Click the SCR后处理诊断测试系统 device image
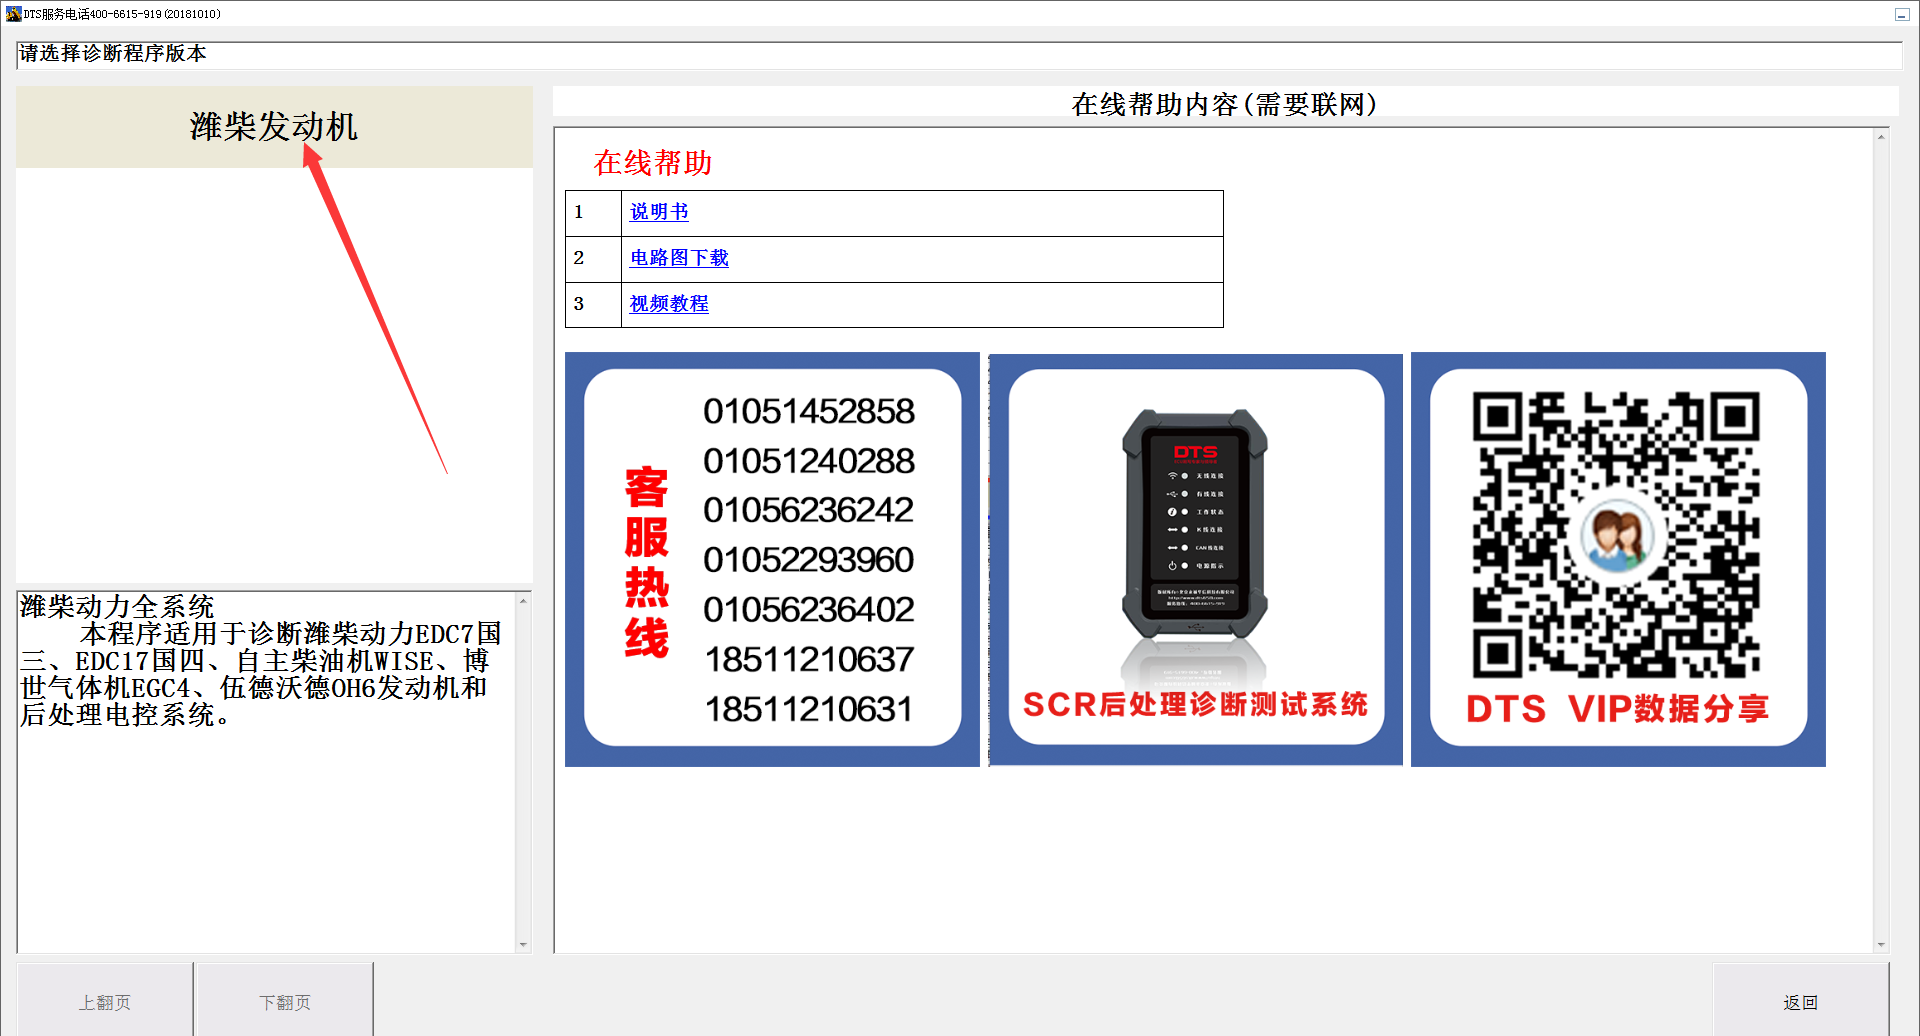The width and height of the screenshot is (1920, 1036). pyautogui.click(x=1196, y=559)
